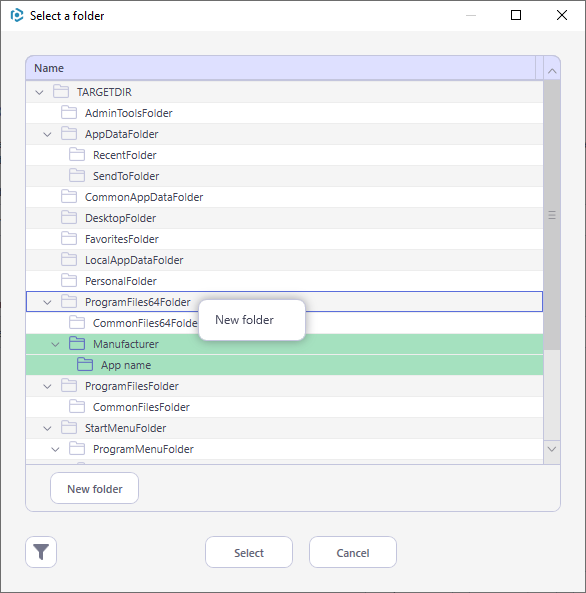Click the ProgramMenuFolder folder icon
The image size is (586, 593).
[x=77, y=448]
